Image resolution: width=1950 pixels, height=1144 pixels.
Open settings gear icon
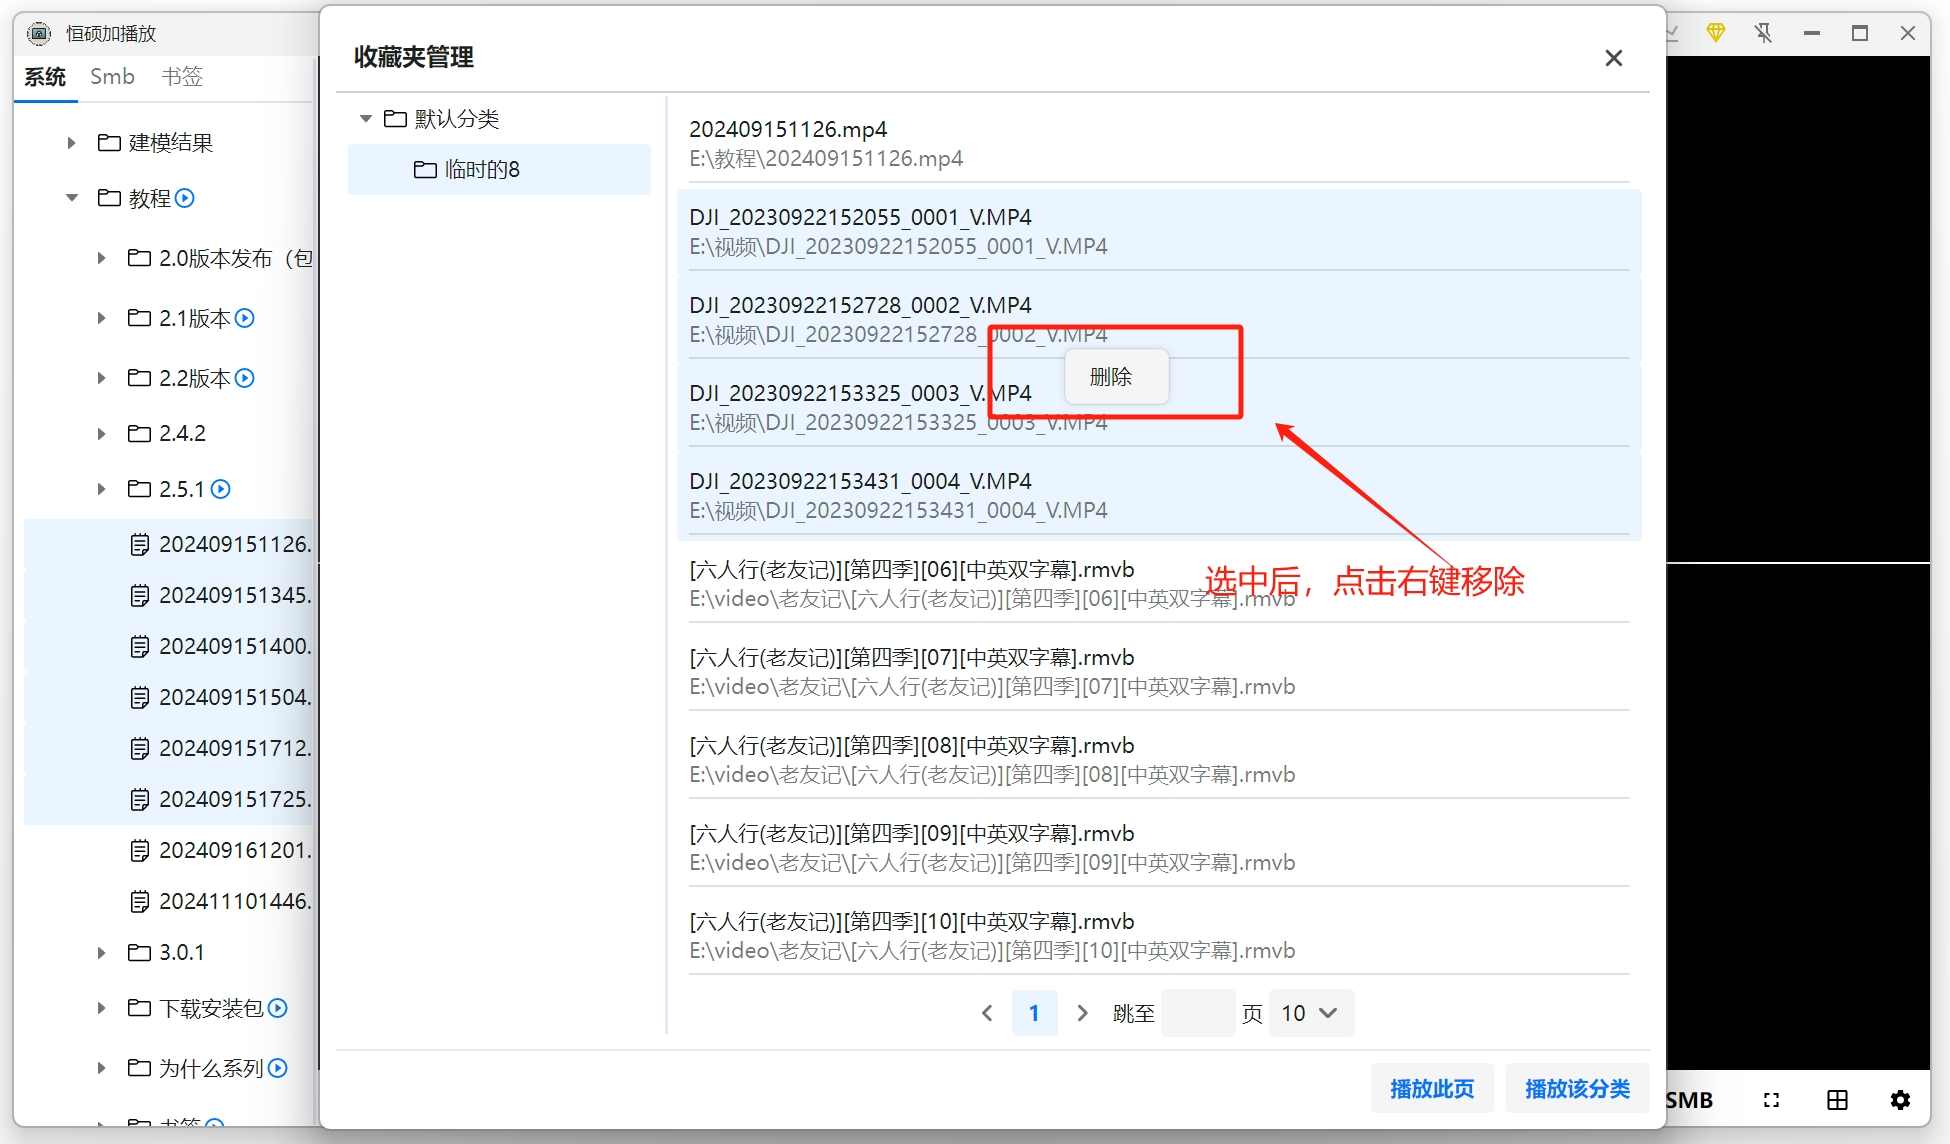pyautogui.click(x=1900, y=1100)
